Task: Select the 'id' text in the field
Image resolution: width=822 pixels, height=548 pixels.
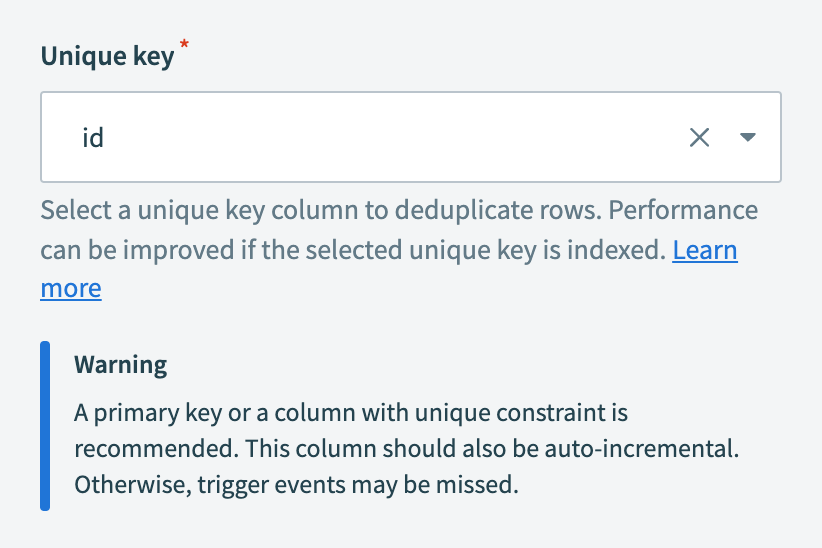Action: [93, 138]
